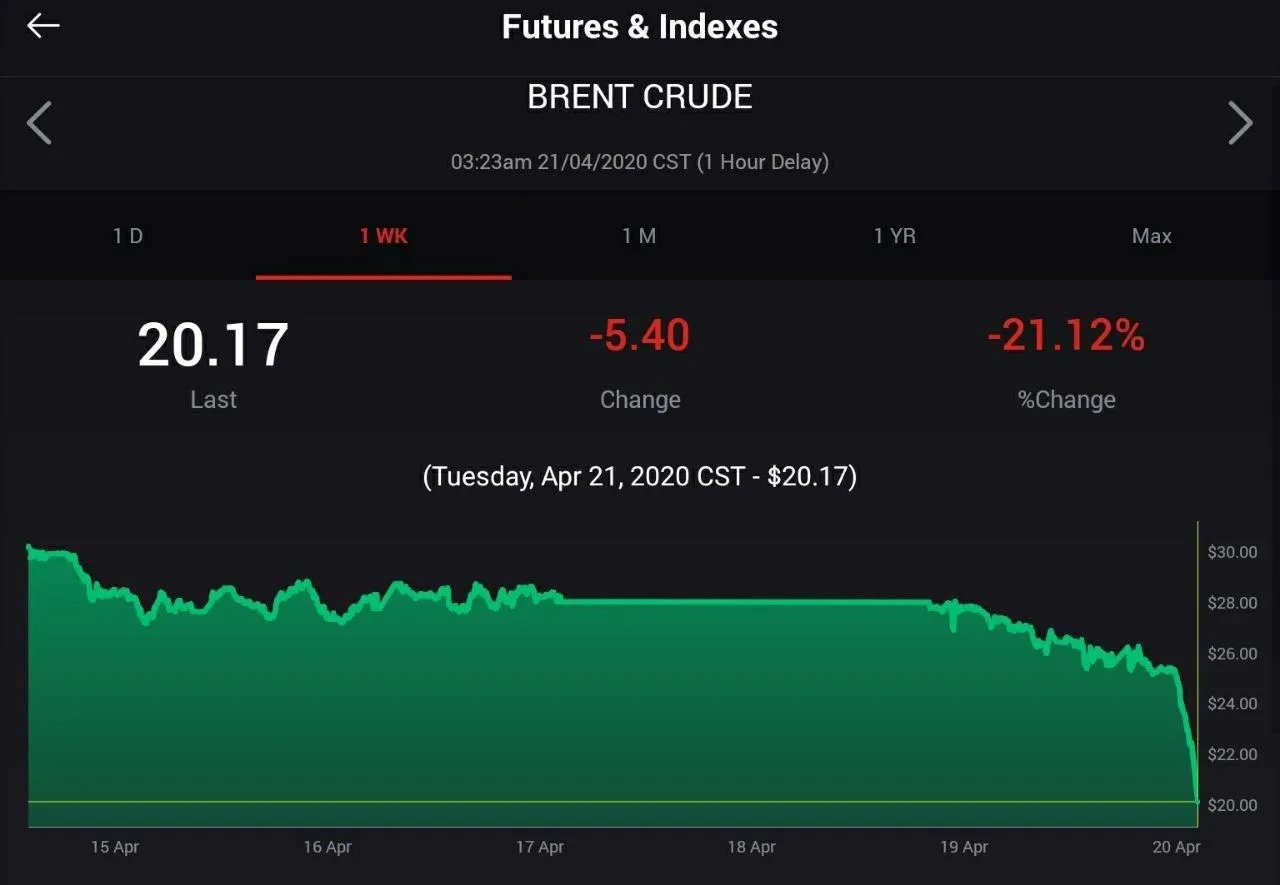Select the 1 D time range tab

point(128,236)
